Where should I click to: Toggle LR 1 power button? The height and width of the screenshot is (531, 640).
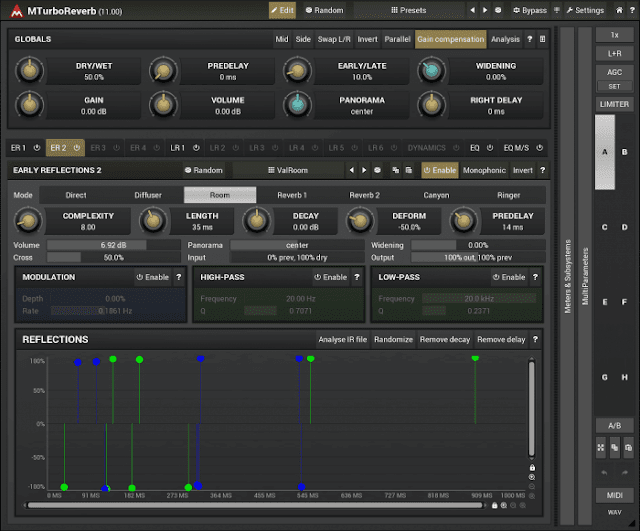[196, 148]
